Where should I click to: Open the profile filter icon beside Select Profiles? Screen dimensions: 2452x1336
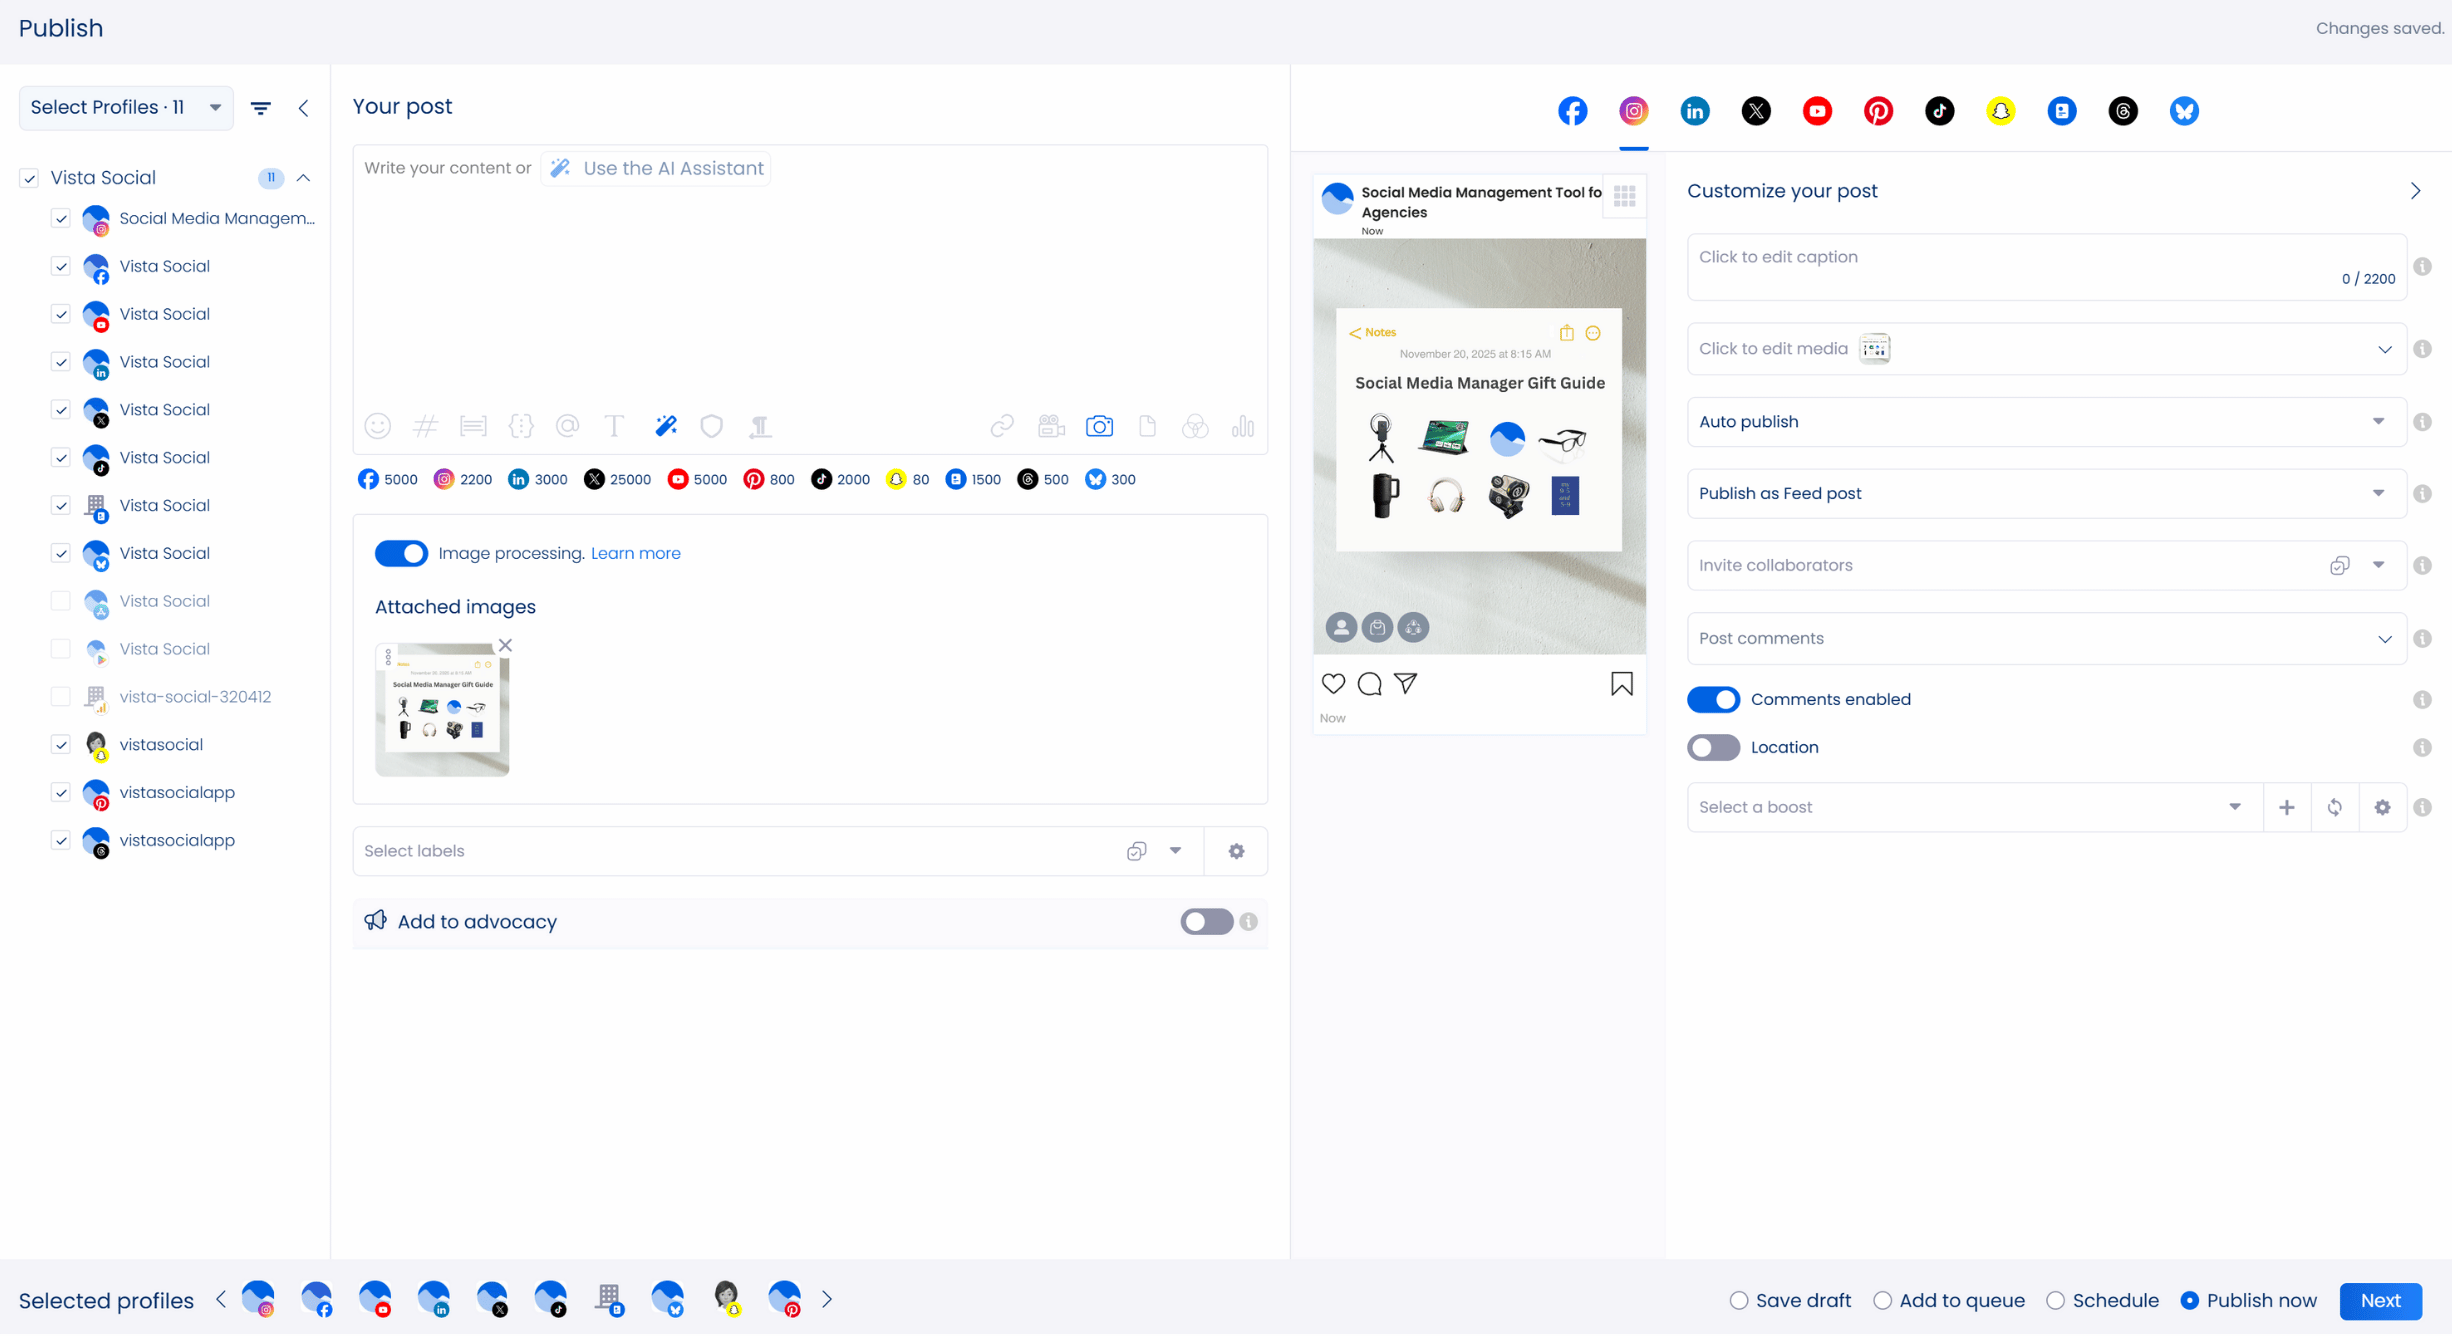point(260,108)
